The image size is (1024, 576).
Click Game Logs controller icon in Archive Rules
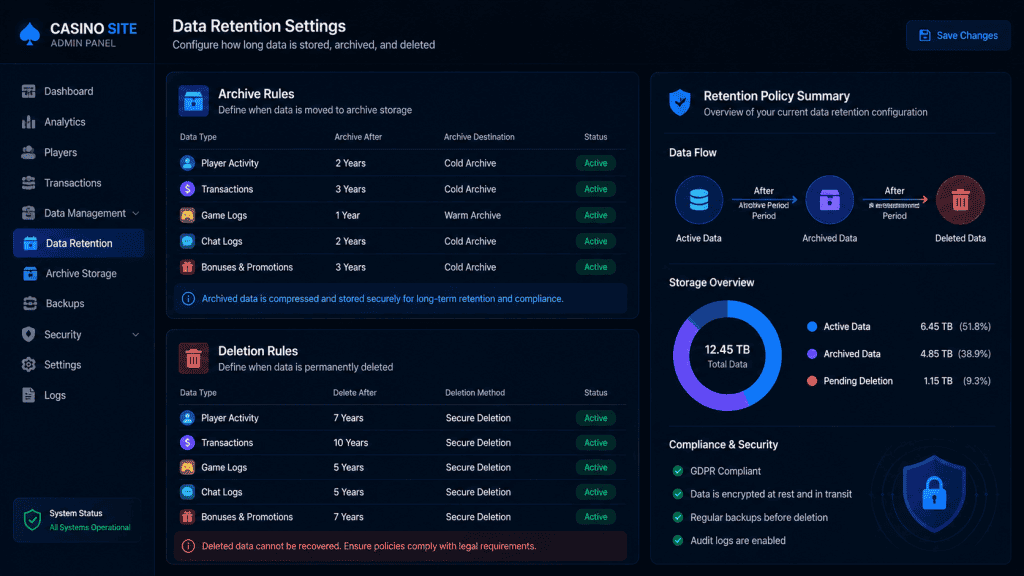[187, 215]
